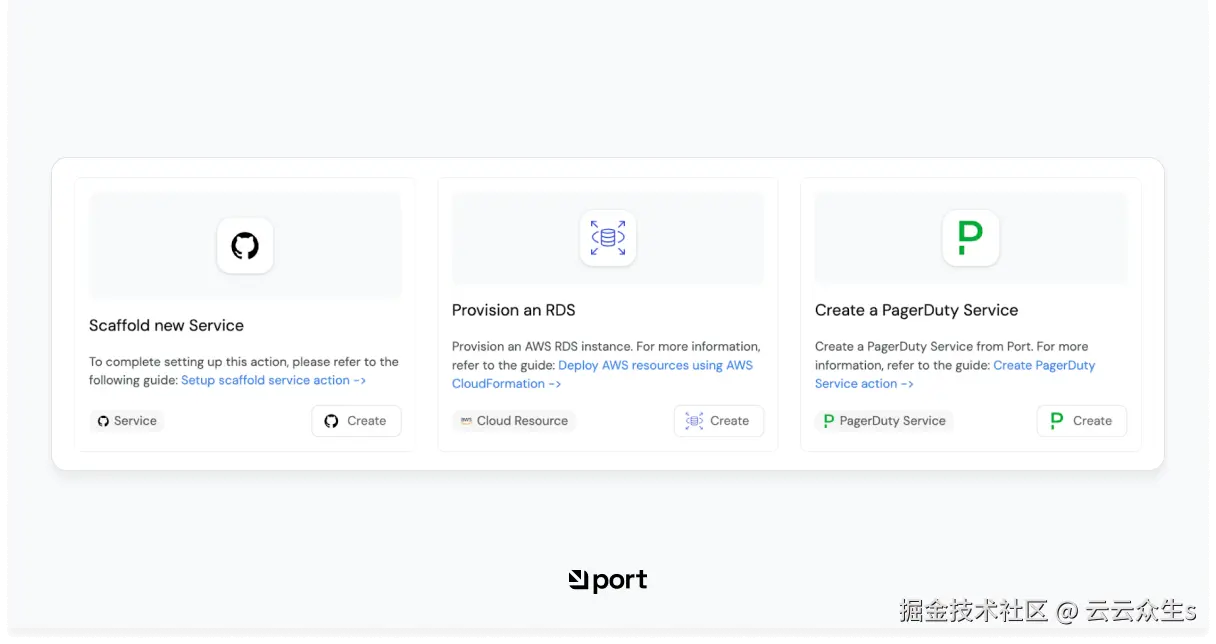This screenshot has height=644, width=1216.
Task: Open the Setup scaffold service action link
Action: (x=273, y=380)
